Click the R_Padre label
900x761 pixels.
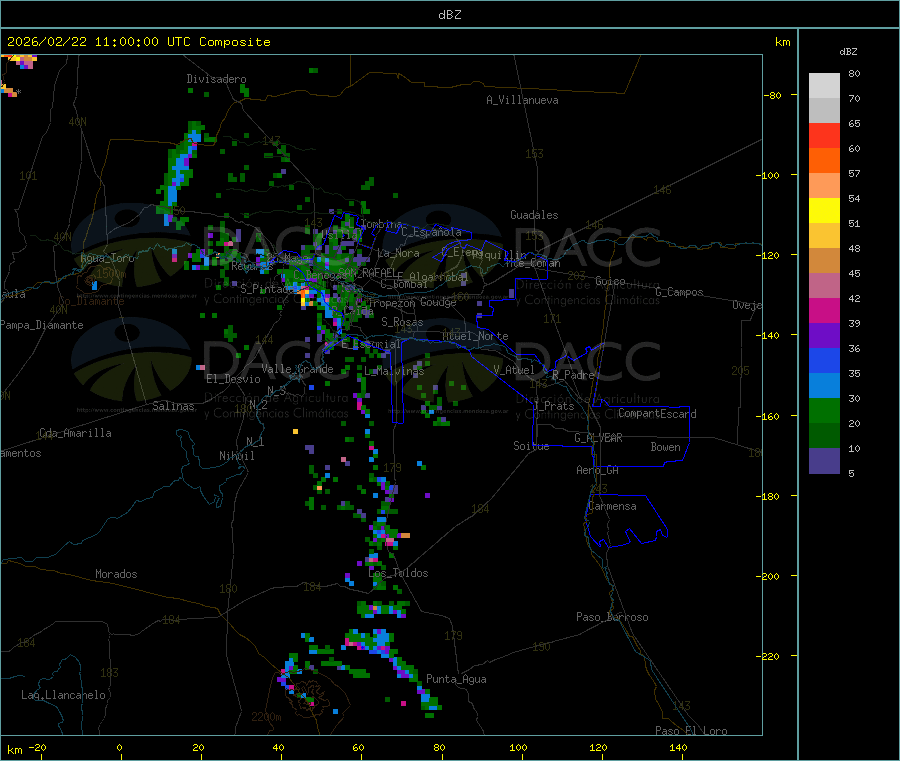click(573, 375)
